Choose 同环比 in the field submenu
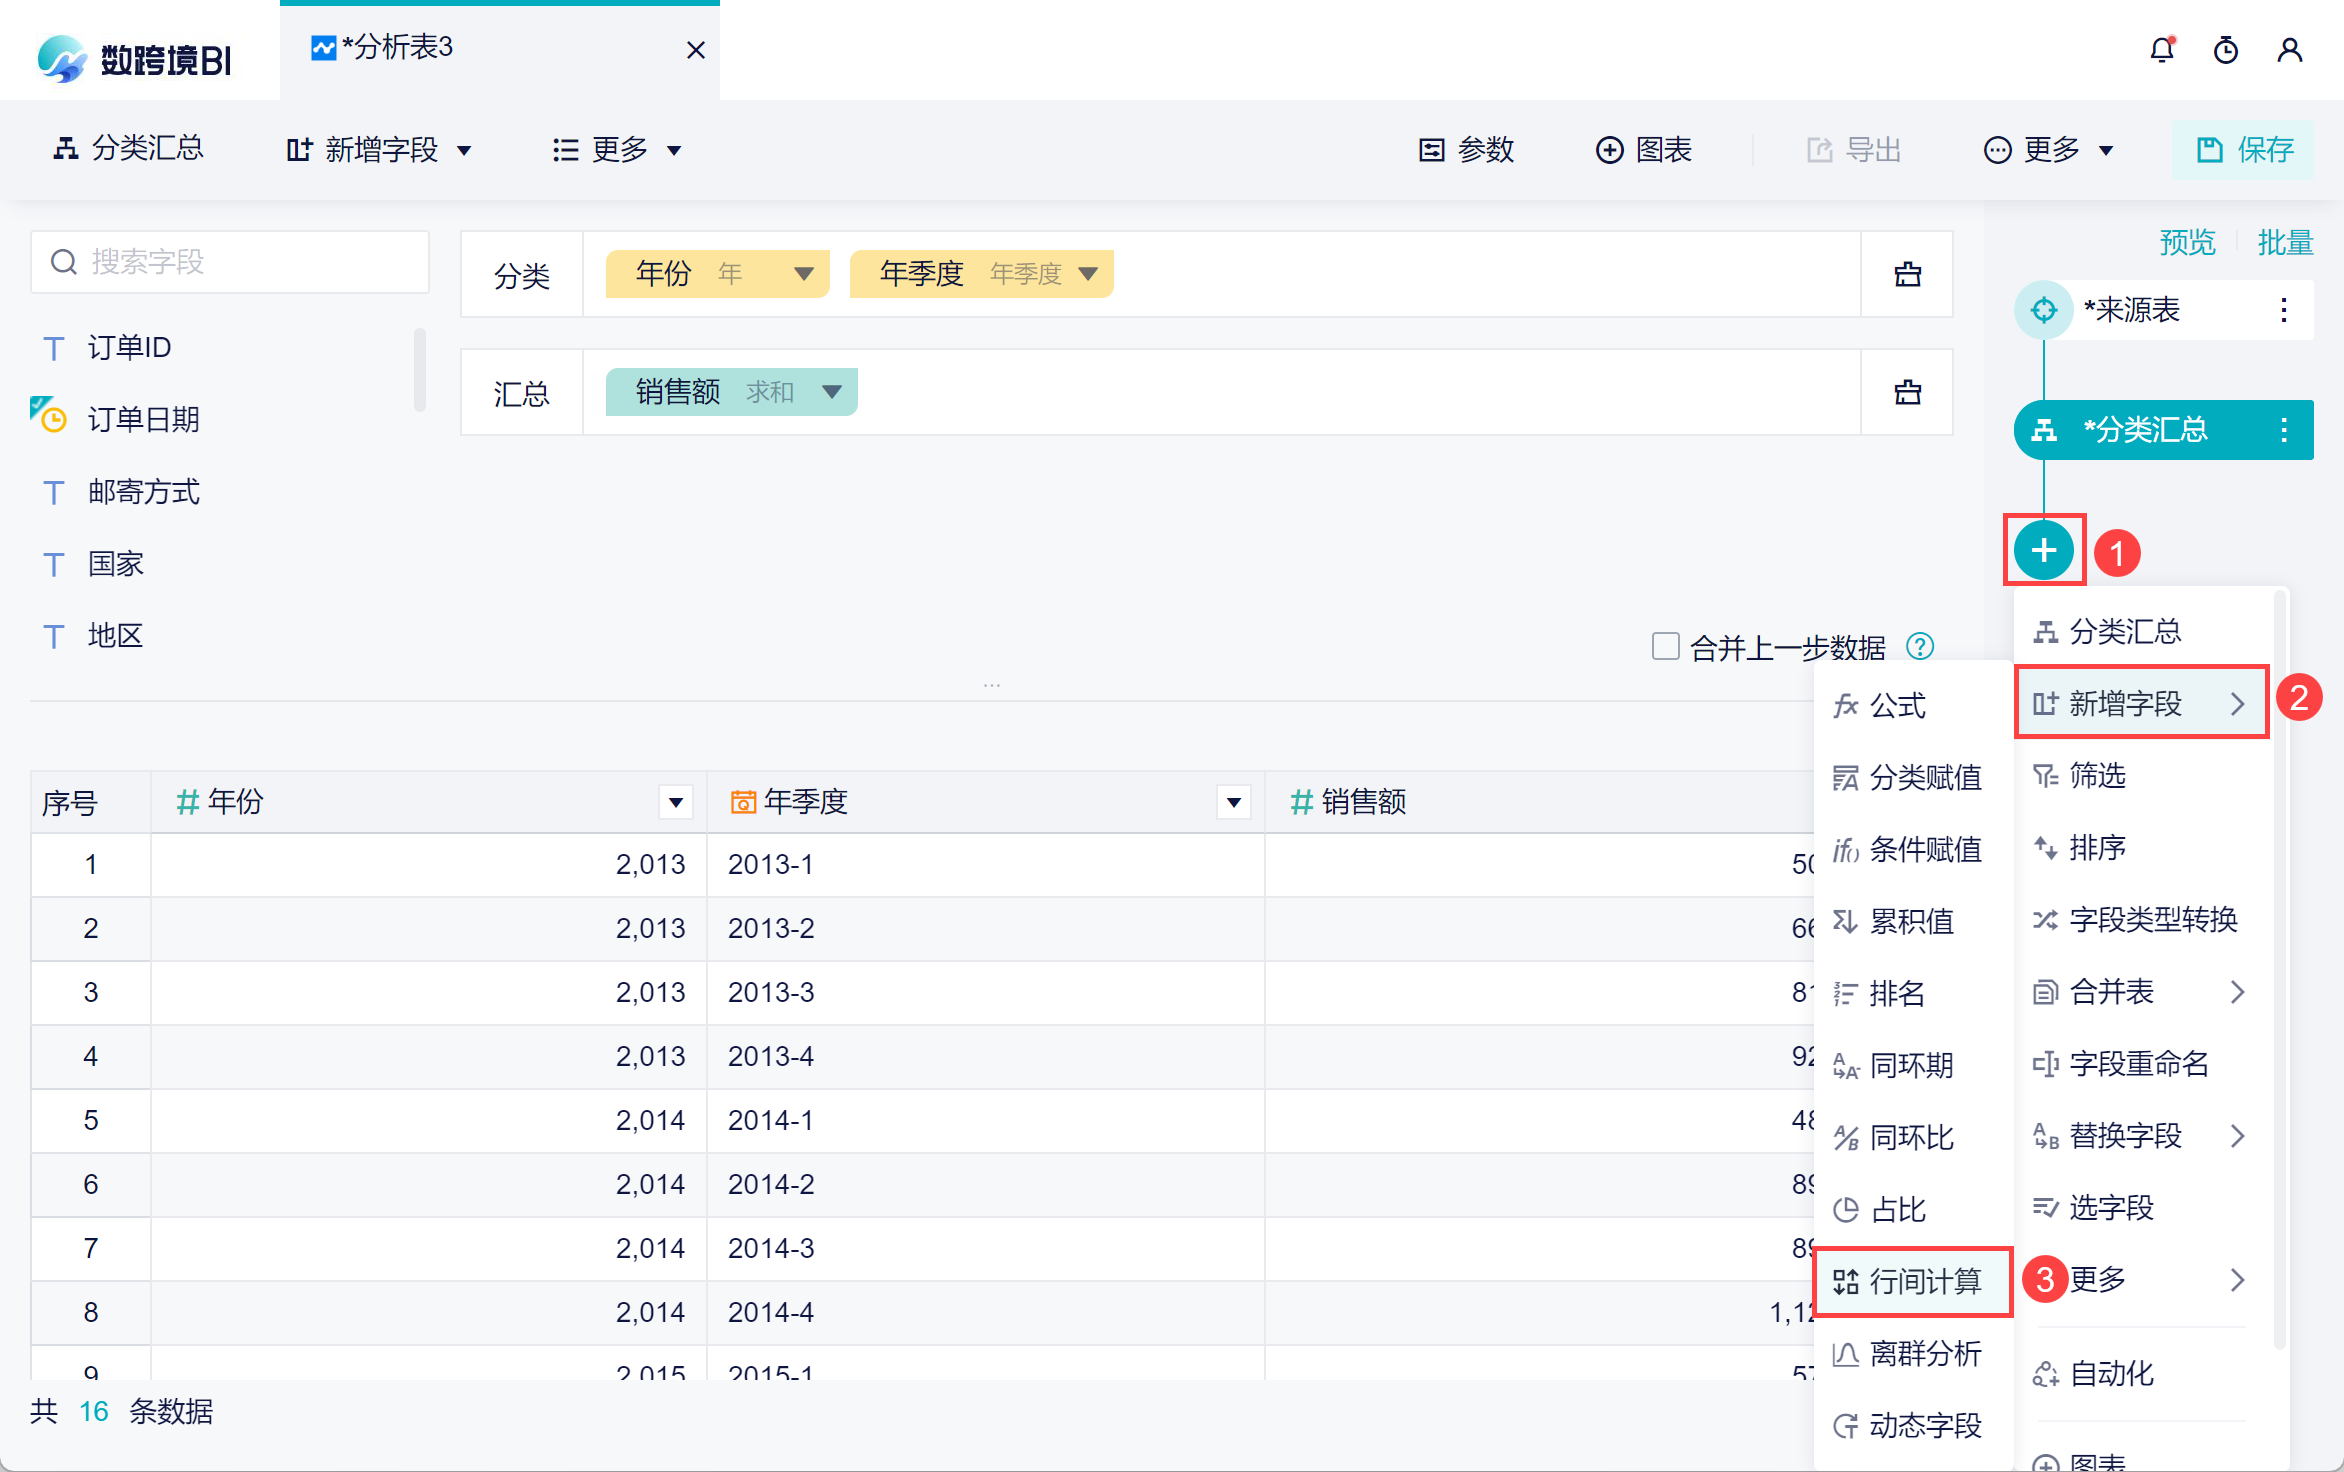Viewport: 2344px width, 1472px height. click(1910, 1137)
